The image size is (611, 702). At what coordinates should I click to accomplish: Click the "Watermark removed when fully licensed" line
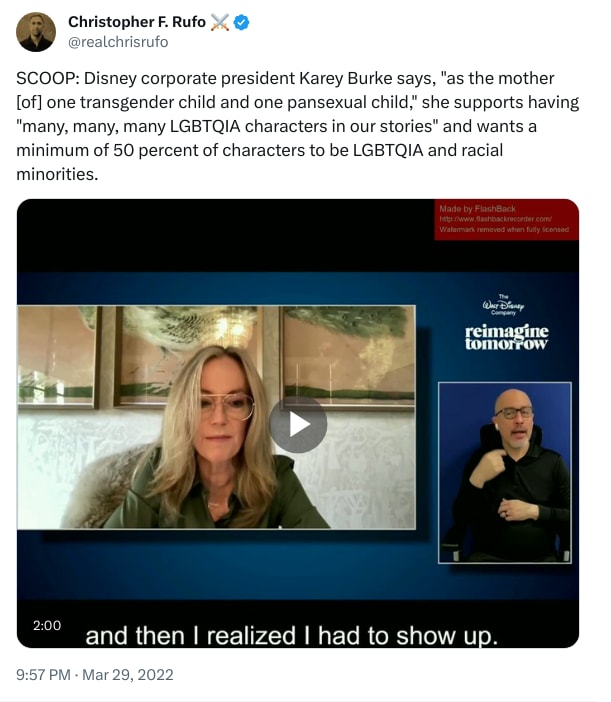pyautogui.click(x=504, y=229)
